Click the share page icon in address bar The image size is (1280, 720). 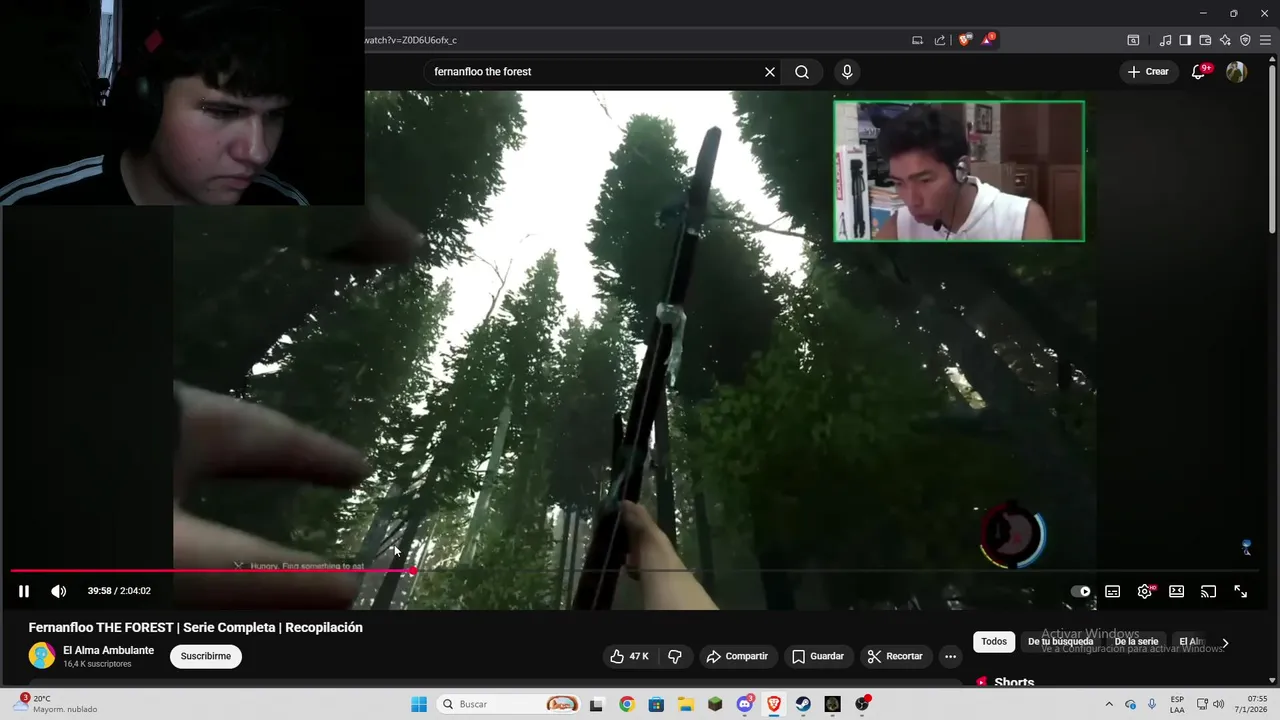click(x=940, y=40)
